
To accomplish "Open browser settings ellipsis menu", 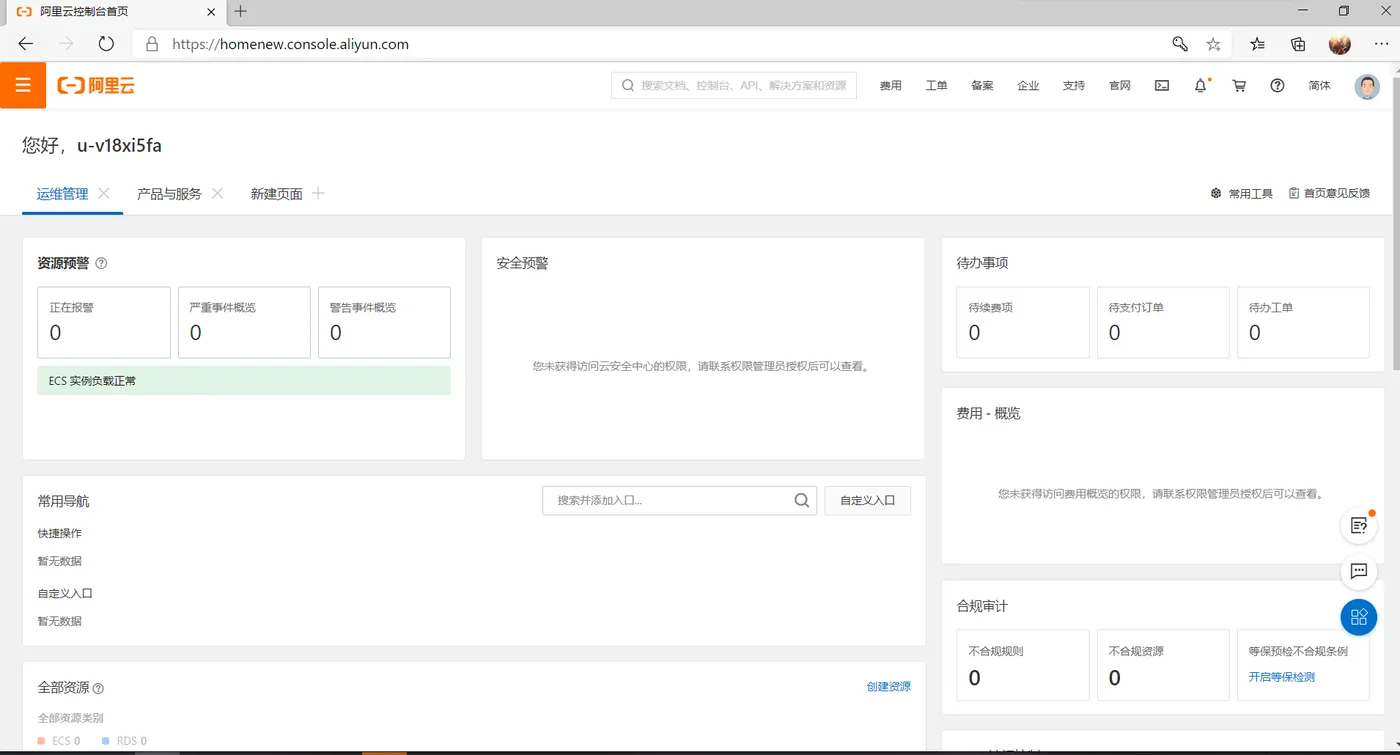I will [x=1379, y=44].
